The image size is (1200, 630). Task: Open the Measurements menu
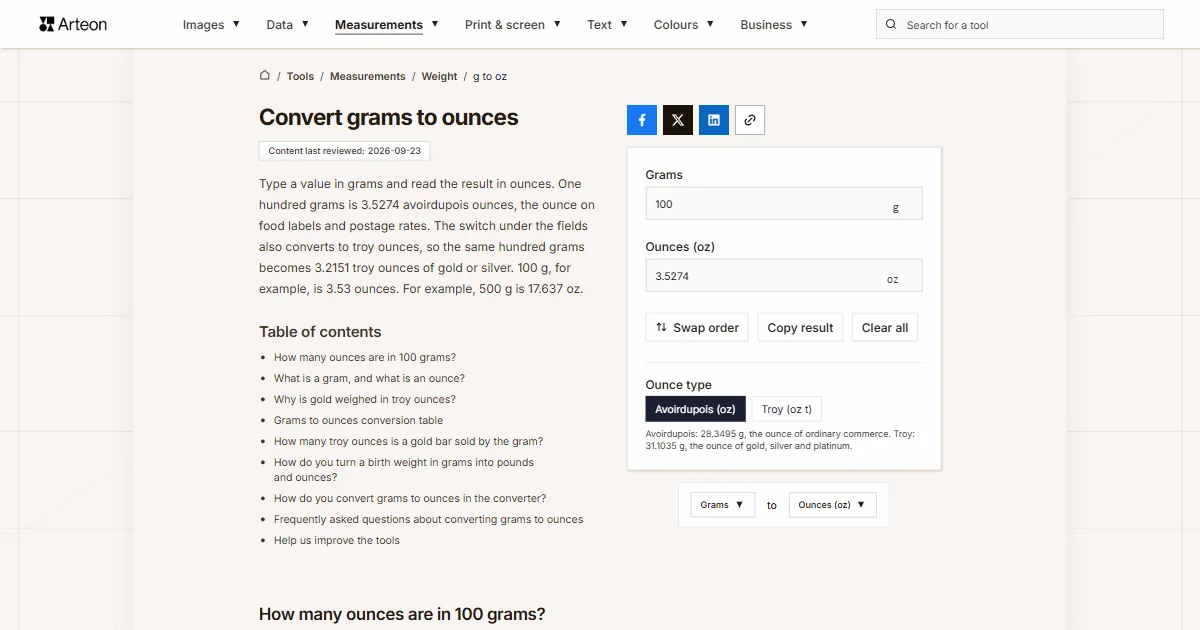point(386,25)
